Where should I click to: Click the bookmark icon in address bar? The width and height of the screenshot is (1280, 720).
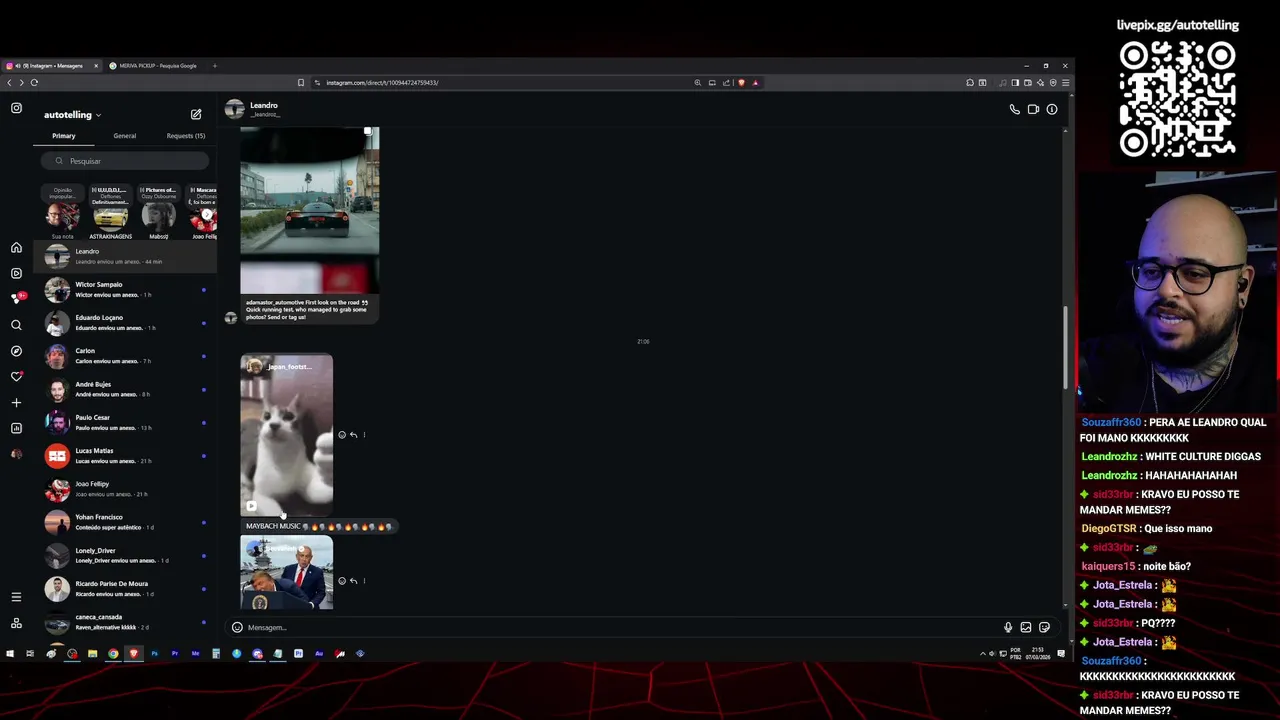300,83
